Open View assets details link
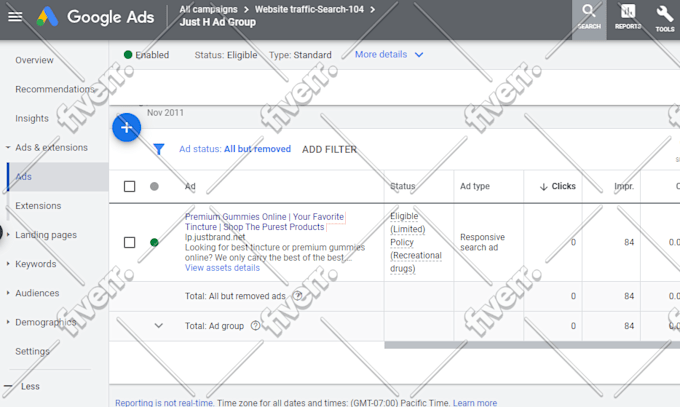680x407 pixels. pos(222,268)
